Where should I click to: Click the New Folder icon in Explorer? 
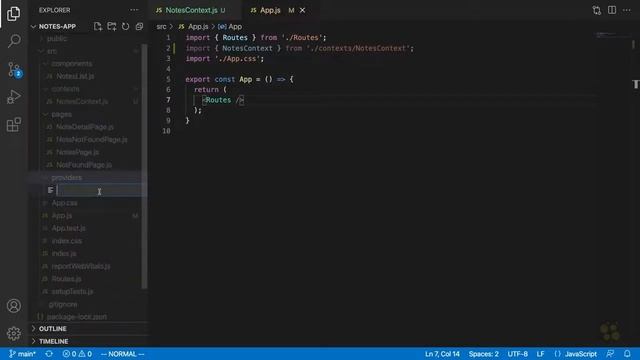(x=111, y=27)
